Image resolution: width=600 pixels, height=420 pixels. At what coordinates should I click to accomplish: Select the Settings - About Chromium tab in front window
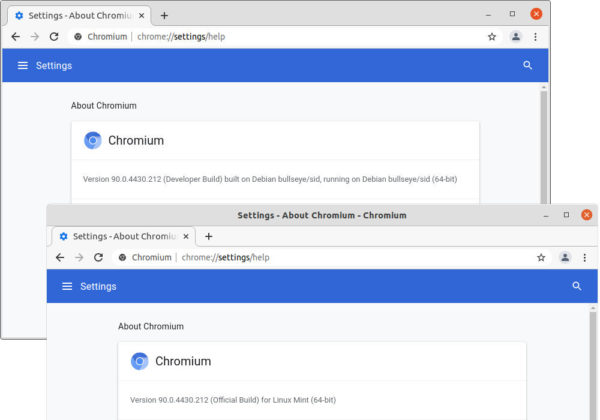(124, 236)
